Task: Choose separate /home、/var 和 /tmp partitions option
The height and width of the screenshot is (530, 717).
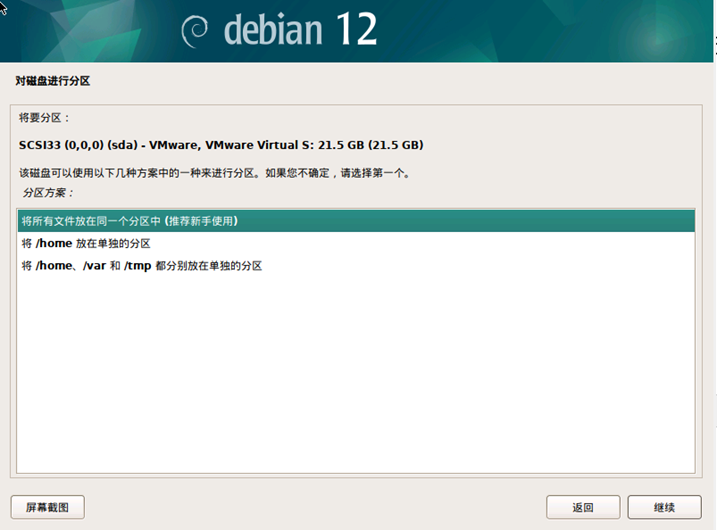Action: pyautogui.click(x=141, y=266)
